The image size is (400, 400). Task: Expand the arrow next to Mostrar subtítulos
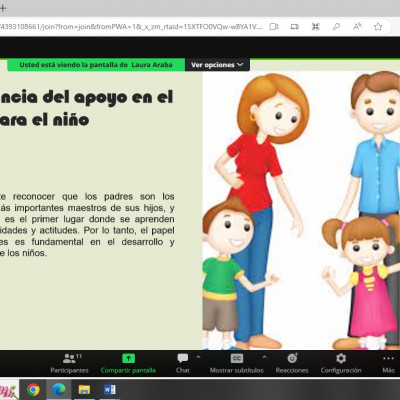point(264,357)
